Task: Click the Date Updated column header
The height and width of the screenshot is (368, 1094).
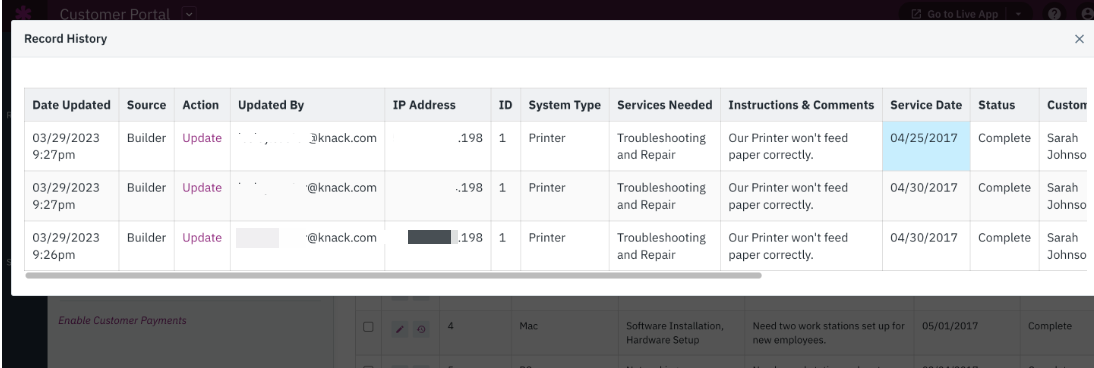Action: point(71,105)
